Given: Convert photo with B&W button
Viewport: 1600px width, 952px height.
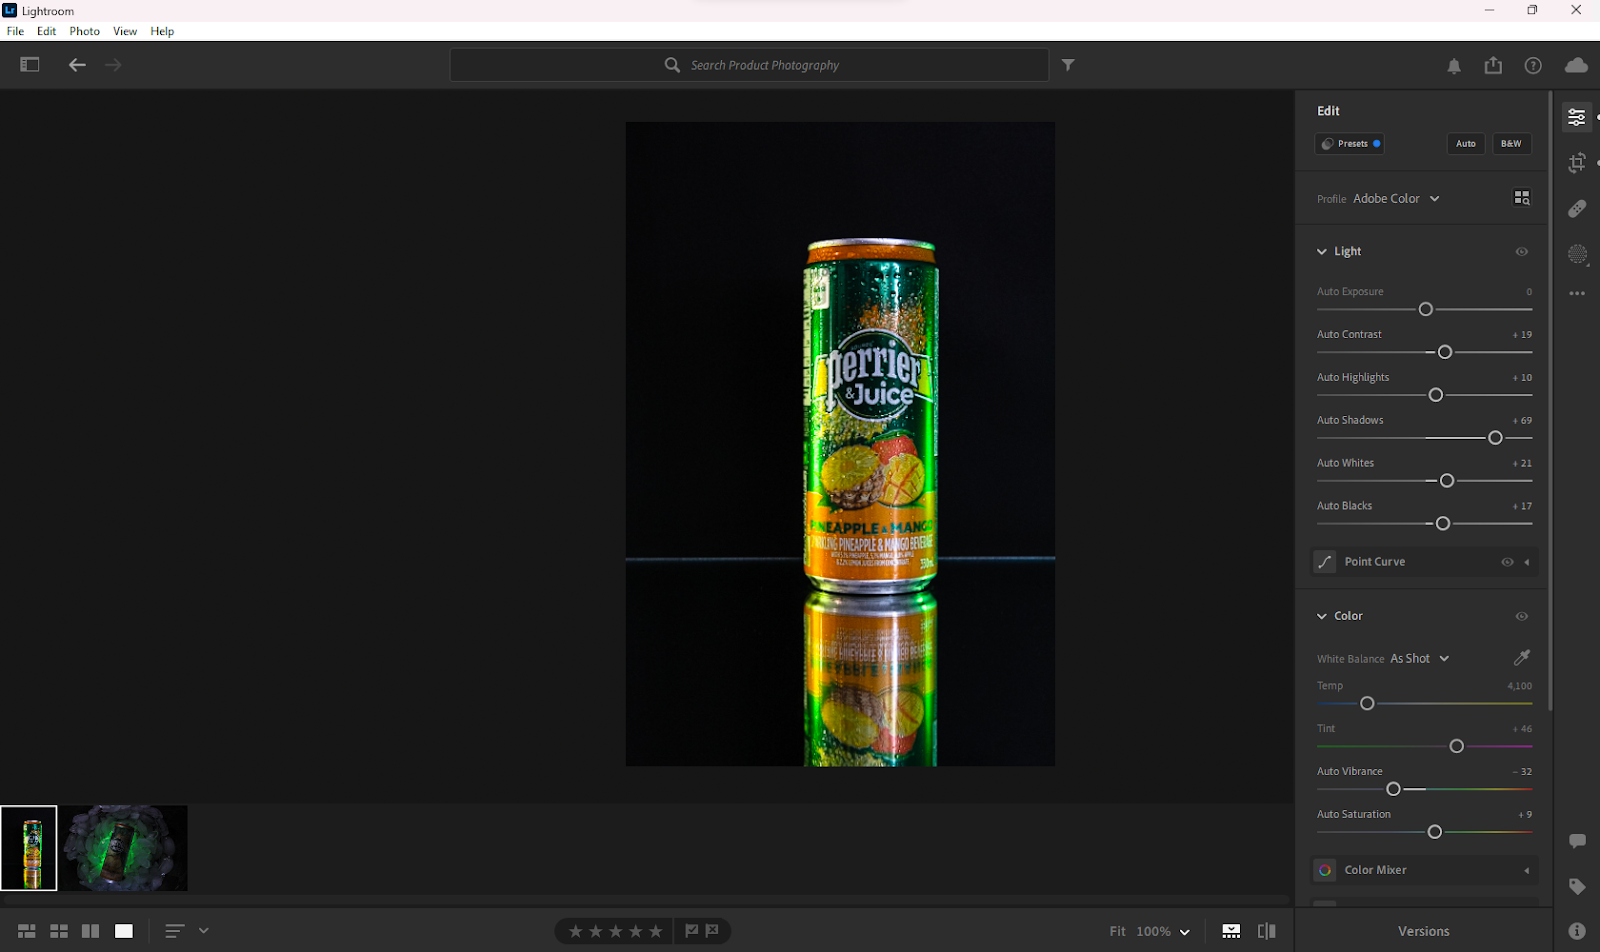Looking at the screenshot, I should coord(1511,144).
